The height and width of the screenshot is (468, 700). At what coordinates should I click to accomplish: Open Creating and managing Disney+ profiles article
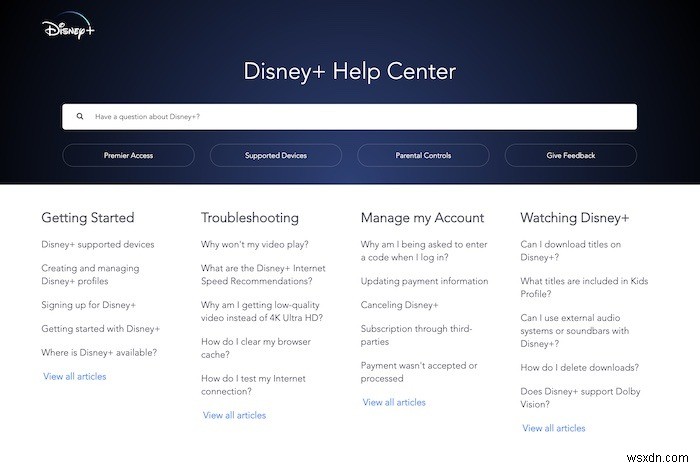coord(90,275)
